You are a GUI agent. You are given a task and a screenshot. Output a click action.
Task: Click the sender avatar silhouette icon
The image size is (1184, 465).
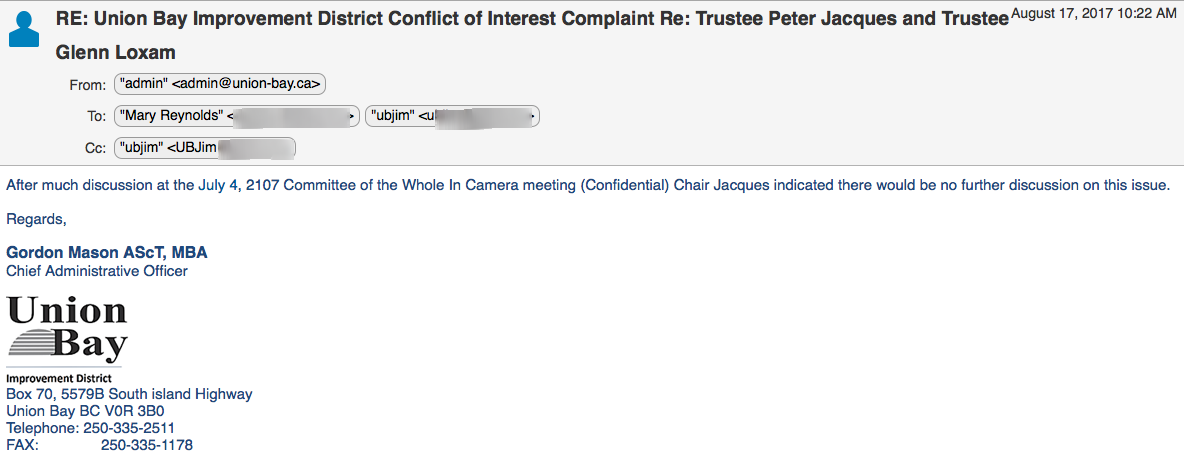24,29
